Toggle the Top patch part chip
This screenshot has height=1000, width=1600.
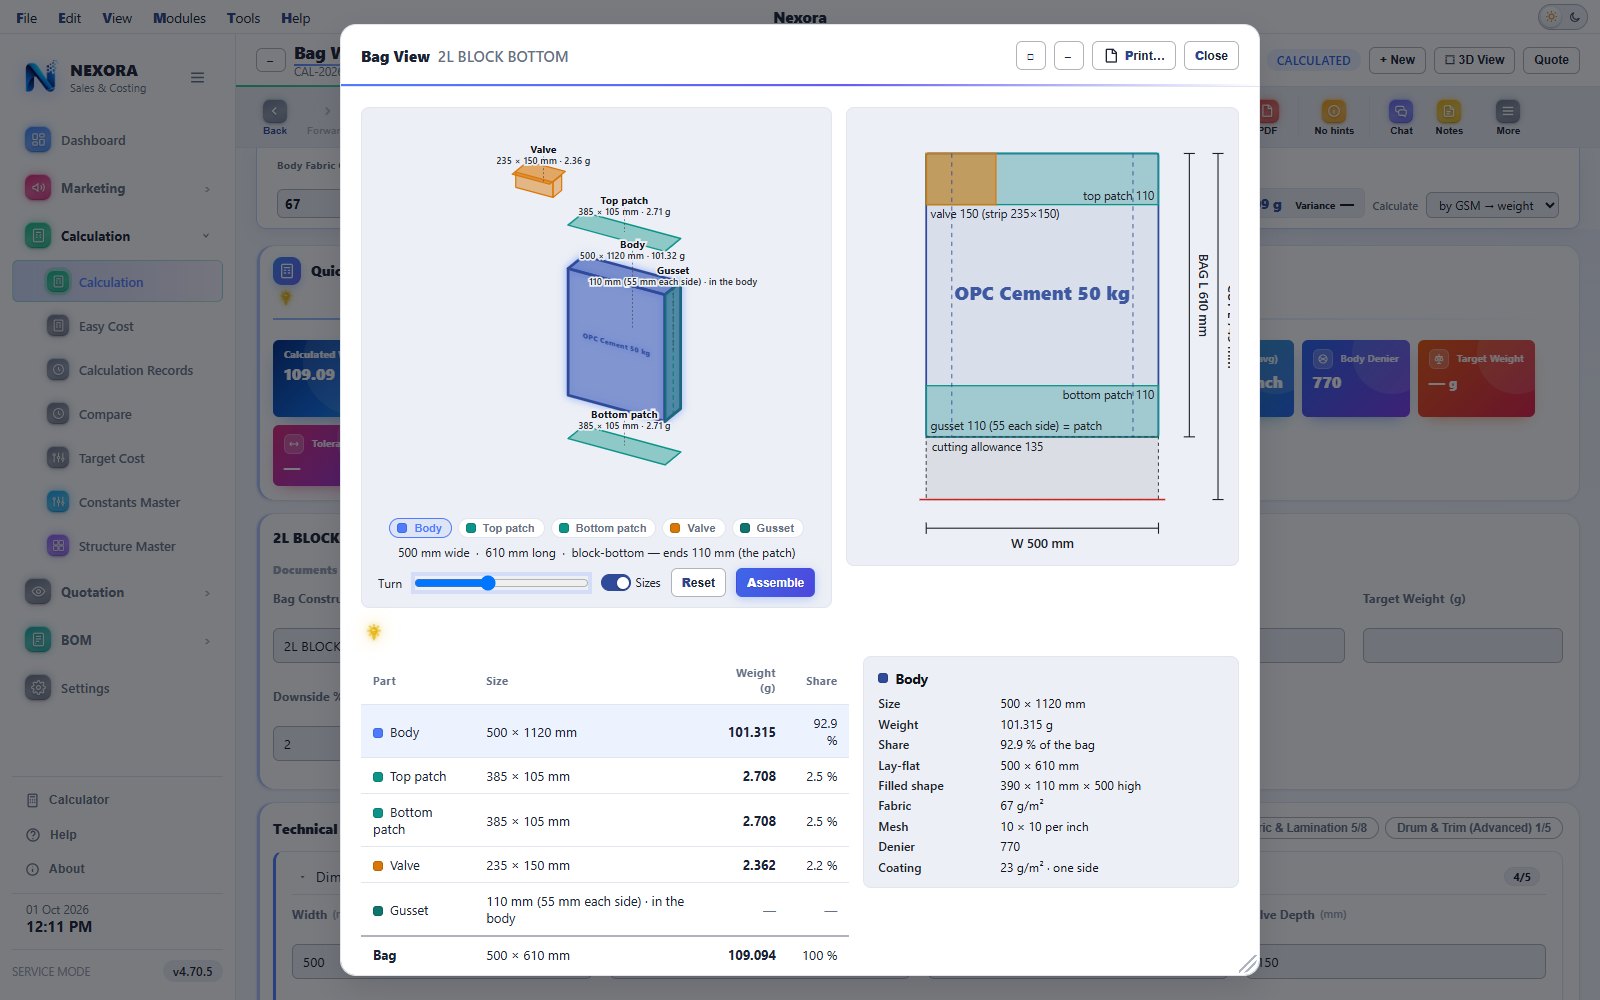tap(500, 528)
